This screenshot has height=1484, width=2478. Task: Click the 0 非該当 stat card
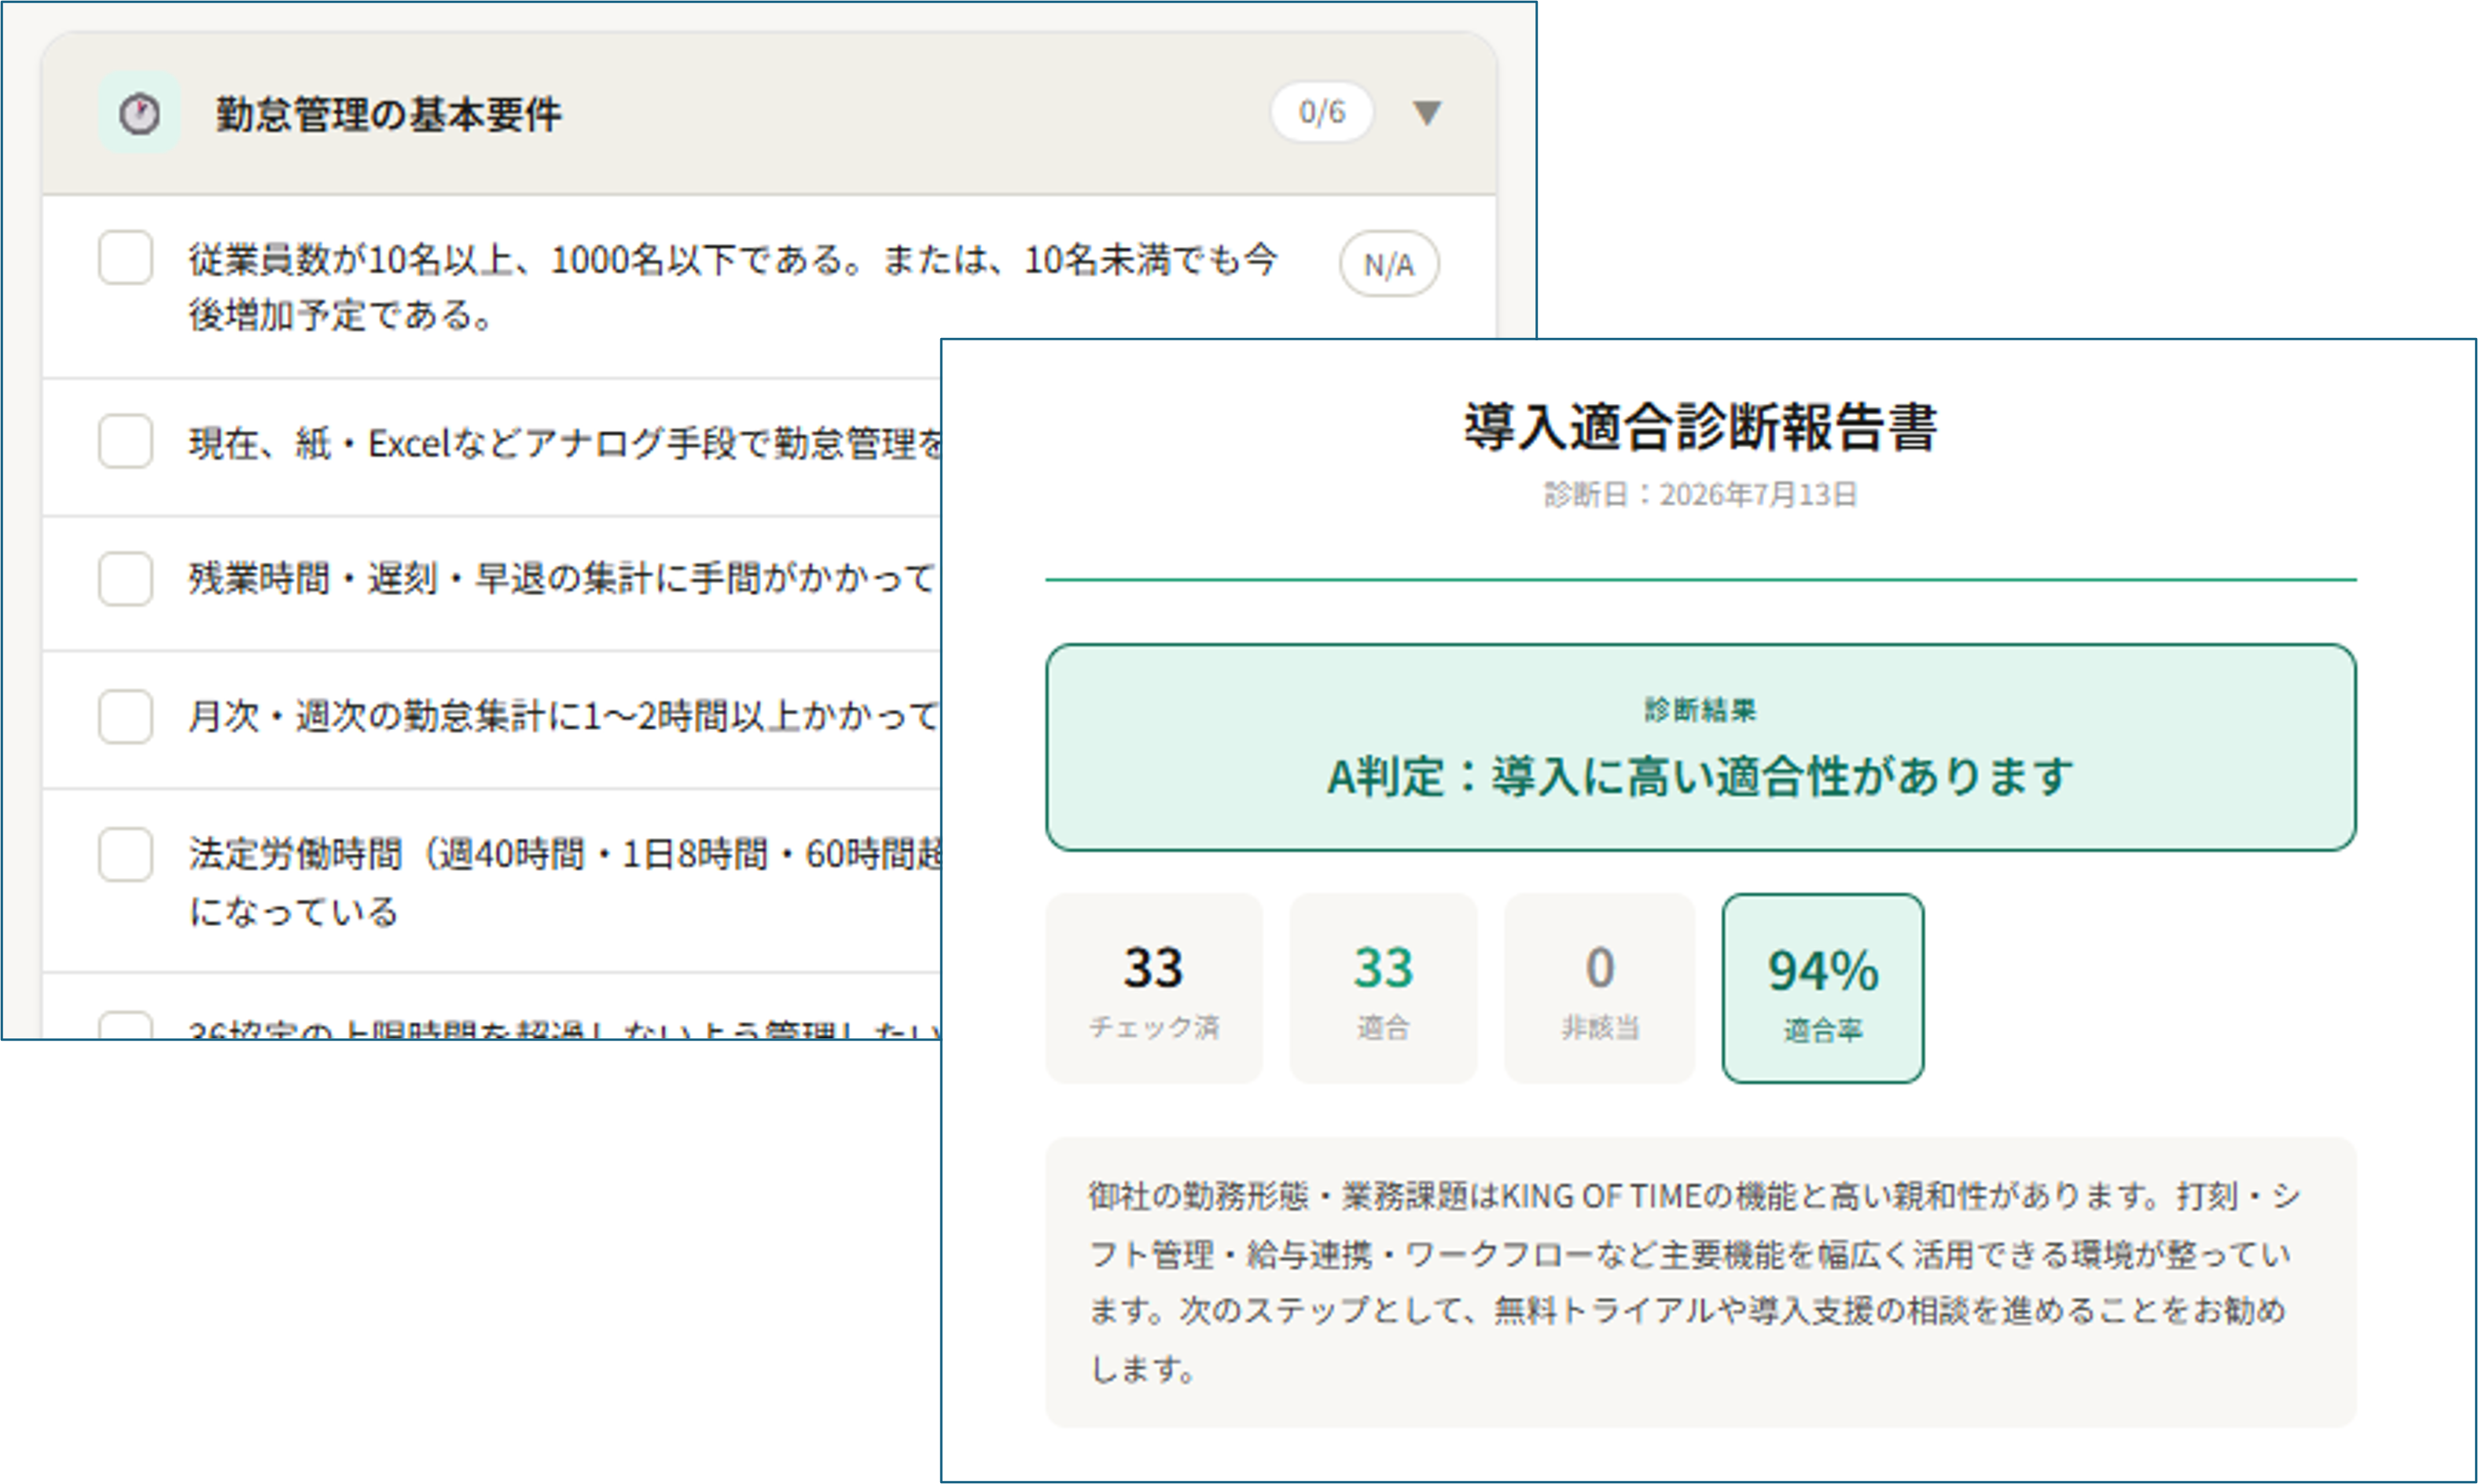[1599, 988]
